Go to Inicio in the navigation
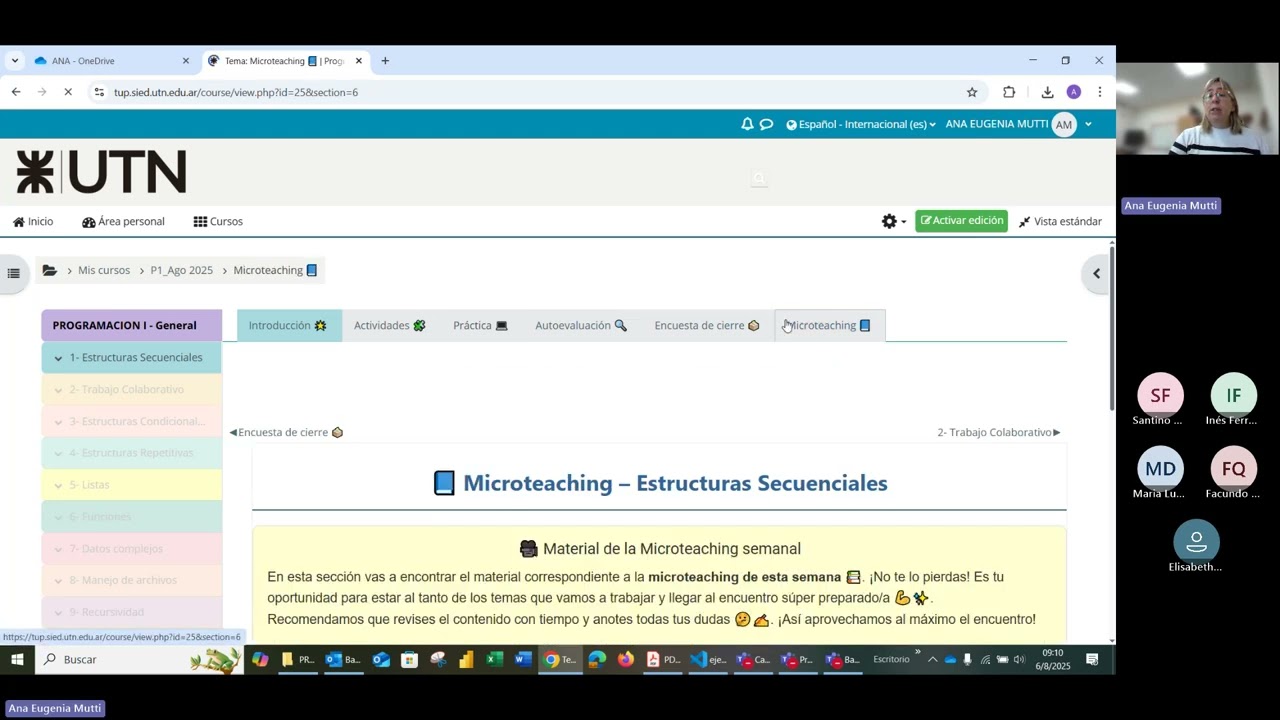This screenshot has width=1280, height=720. pos(33,221)
